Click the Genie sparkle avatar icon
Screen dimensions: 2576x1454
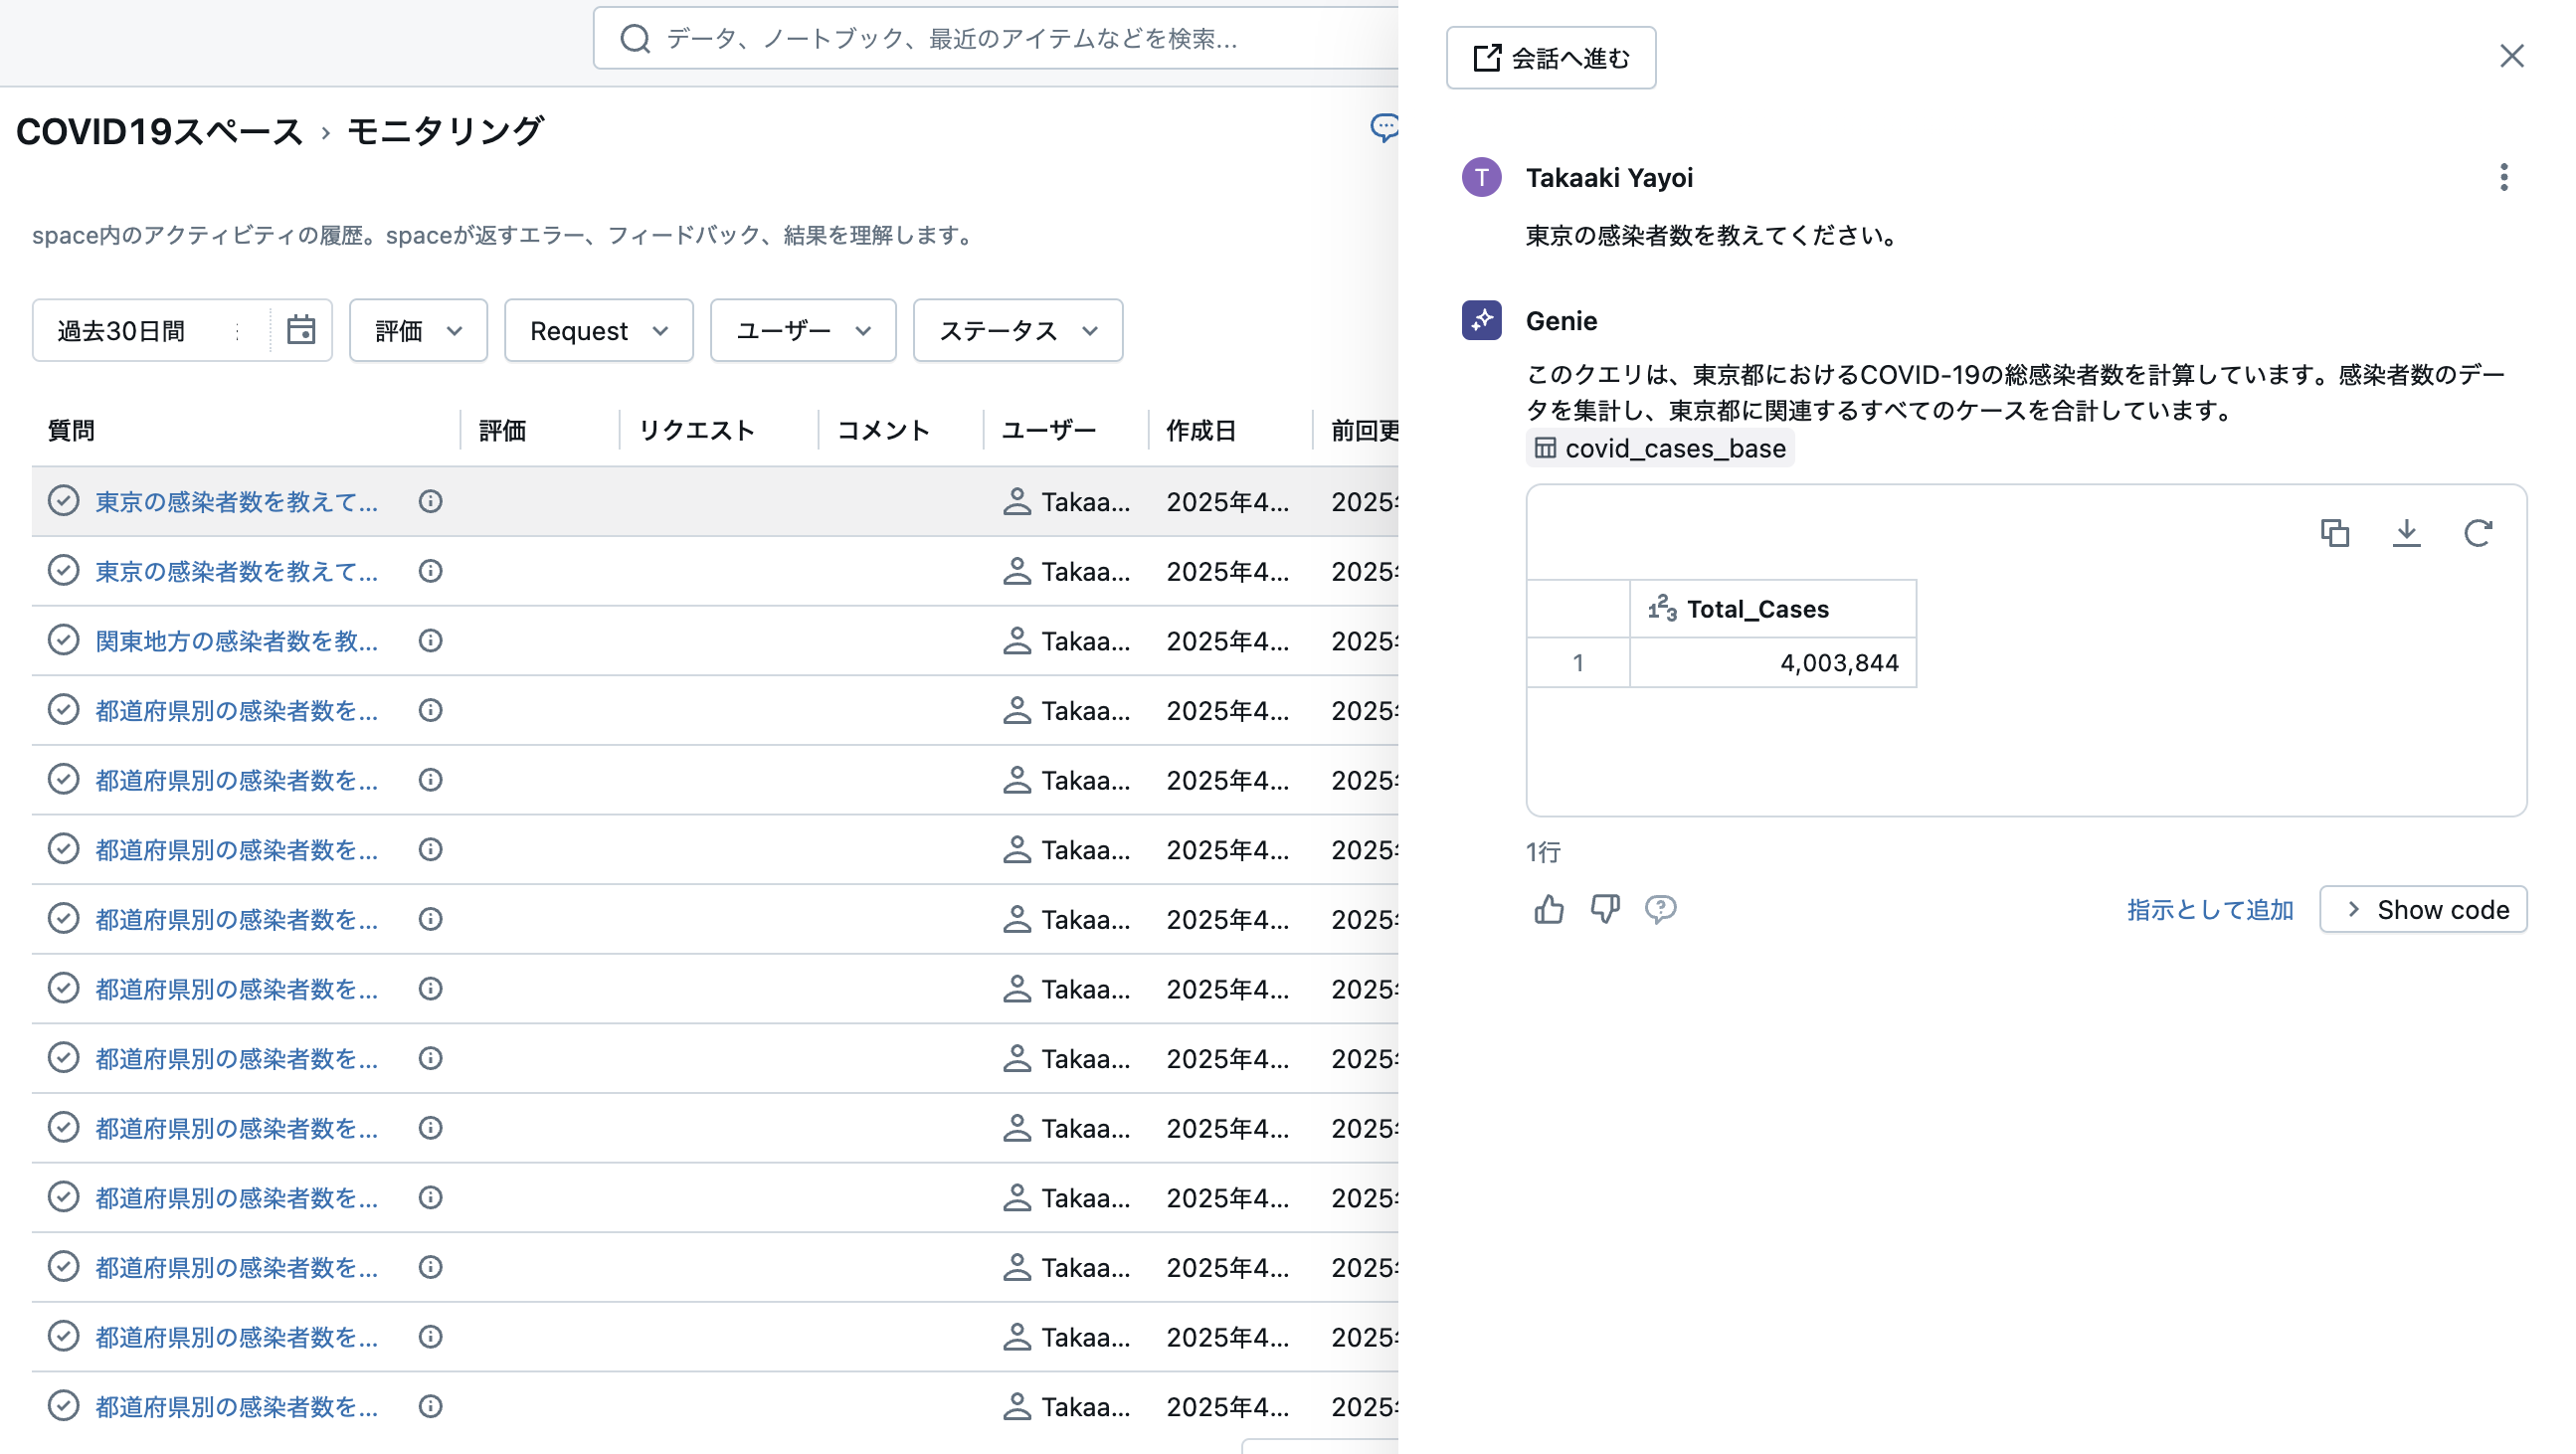point(1481,321)
